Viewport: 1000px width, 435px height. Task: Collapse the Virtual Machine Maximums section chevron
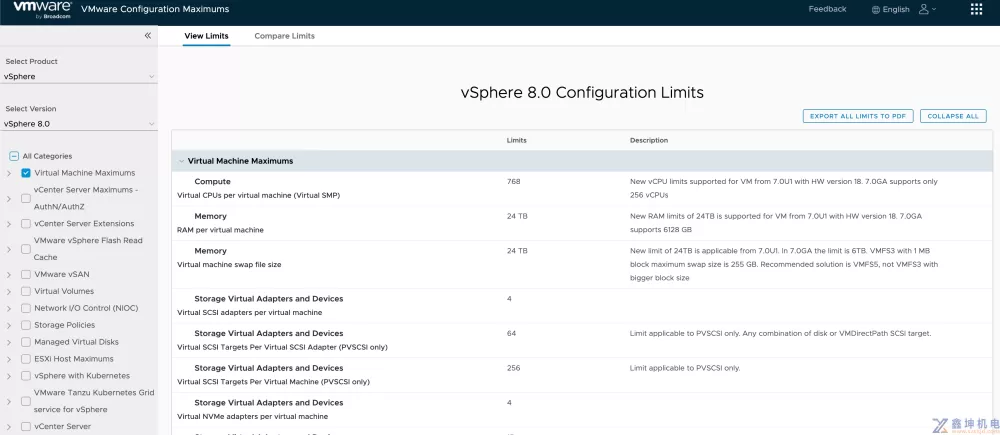tap(181, 161)
